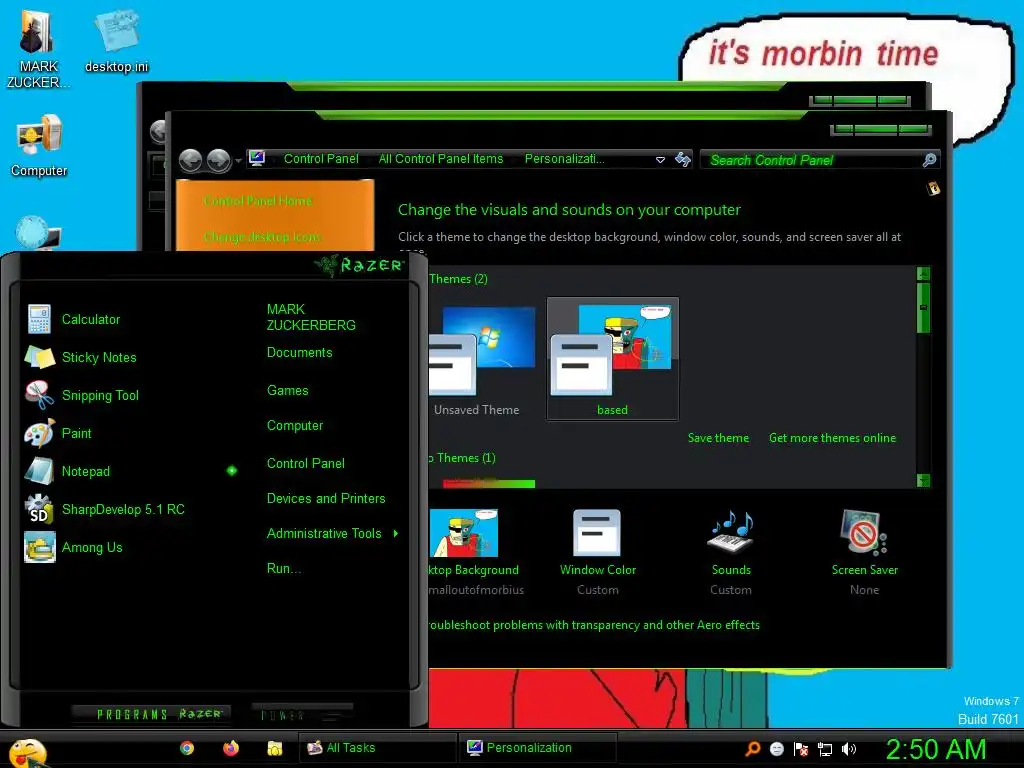
Task: Click the Save theme link
Action: click(x=718, y=438)
